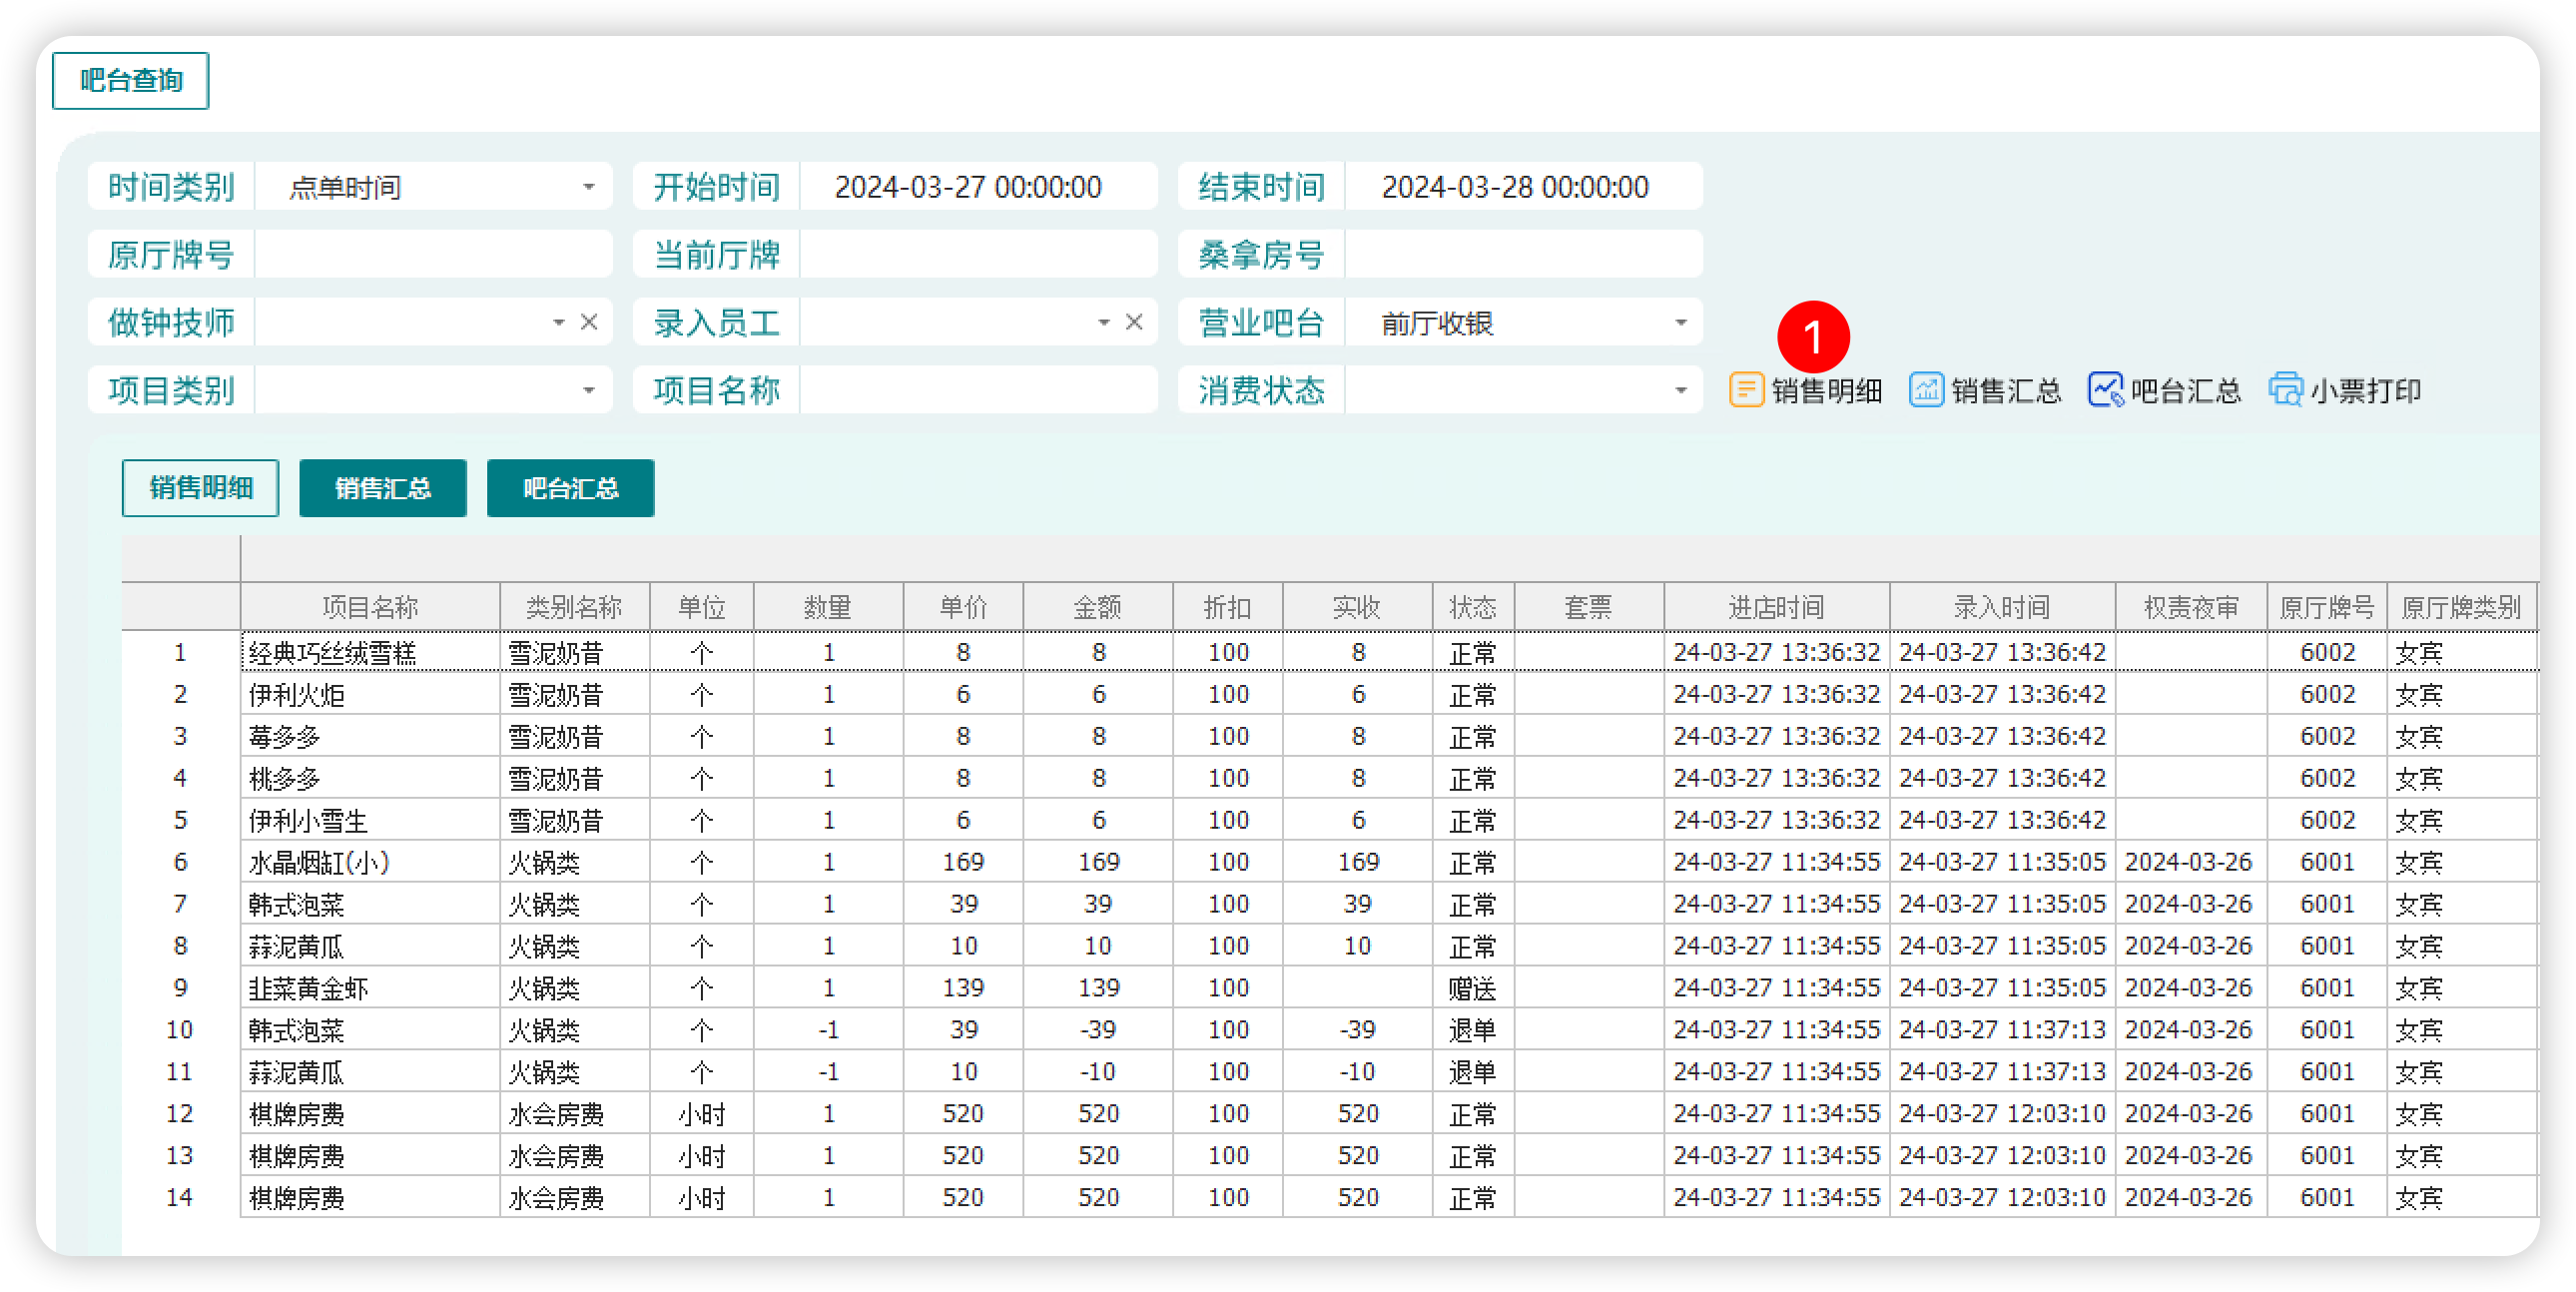Screen dimensions: 2576x1292
Task: Click the 原厅牌号 column header
Action: (x=2328, y=607)
